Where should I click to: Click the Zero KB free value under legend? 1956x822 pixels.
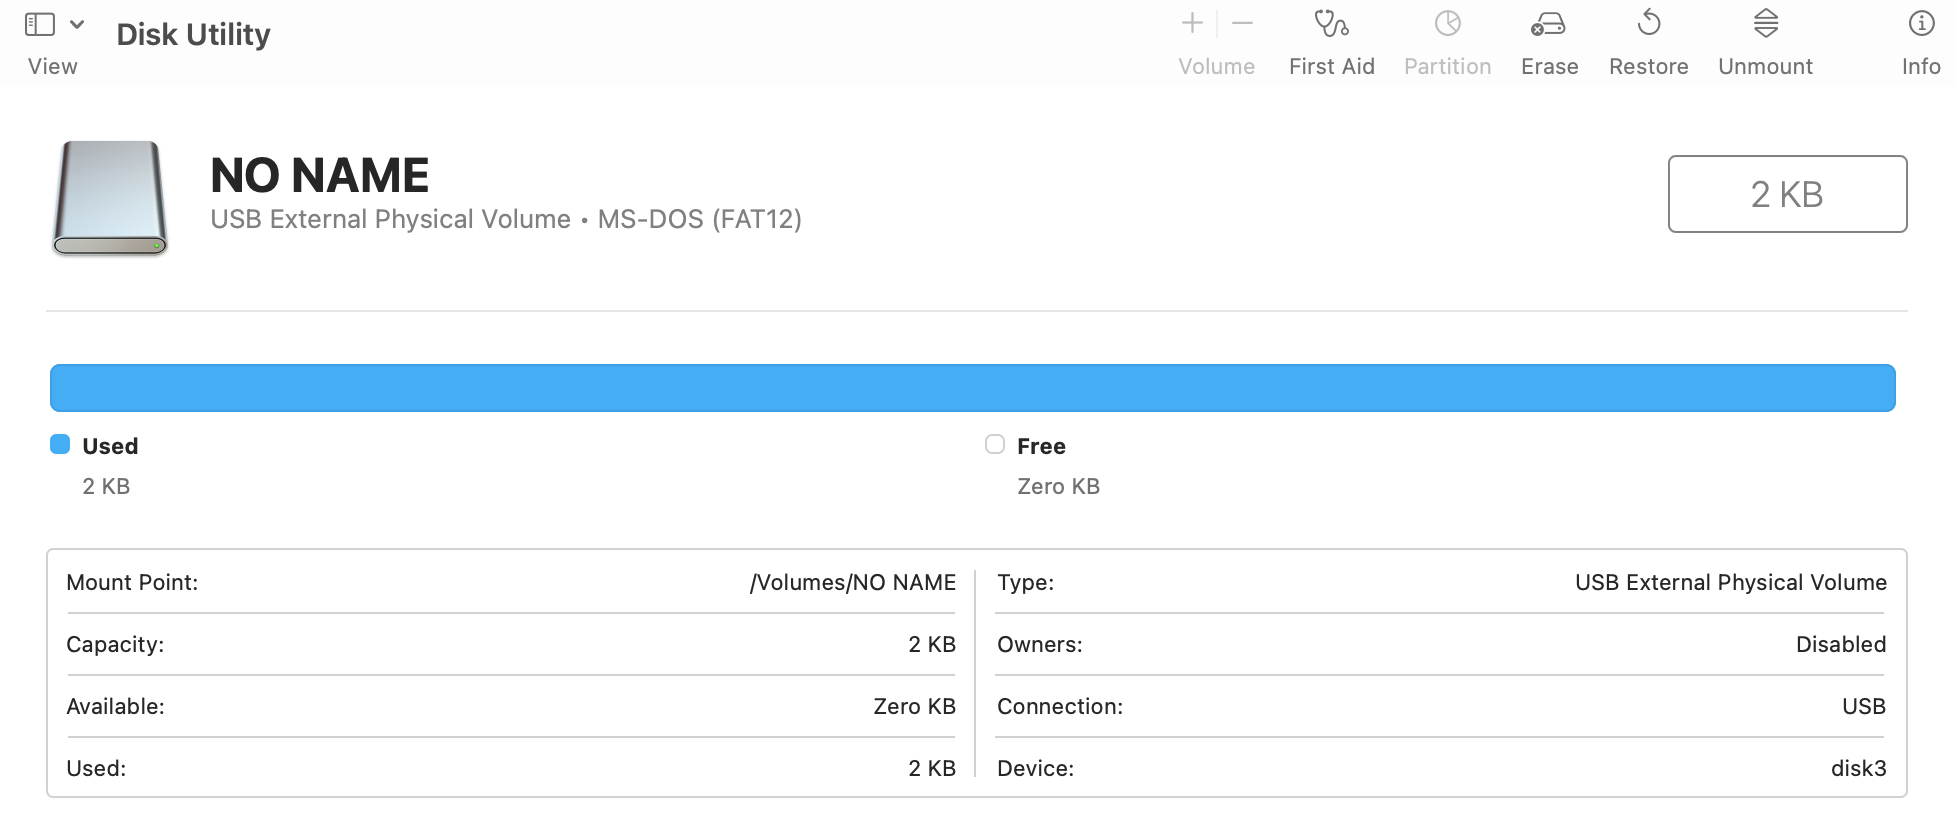pos(1058,486)
